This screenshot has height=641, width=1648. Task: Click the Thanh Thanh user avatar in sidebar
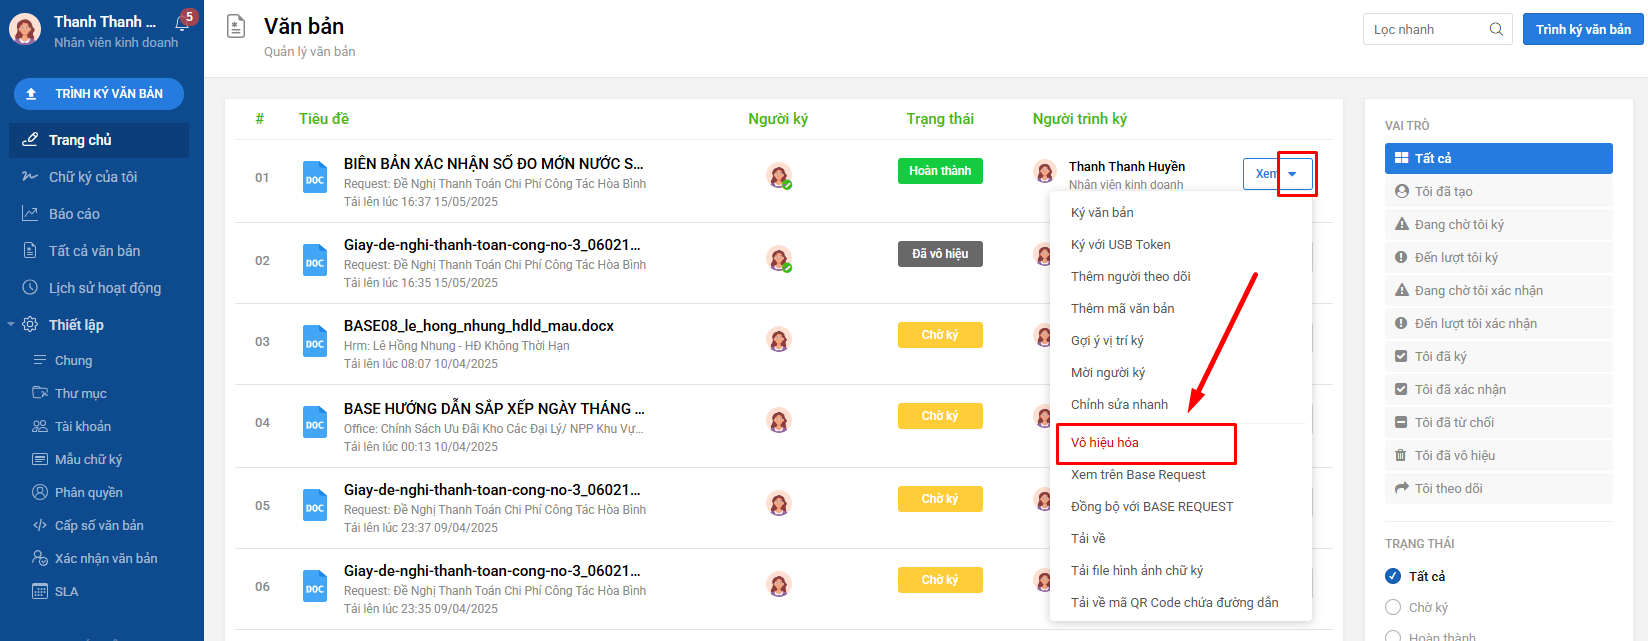pos(25,29)
